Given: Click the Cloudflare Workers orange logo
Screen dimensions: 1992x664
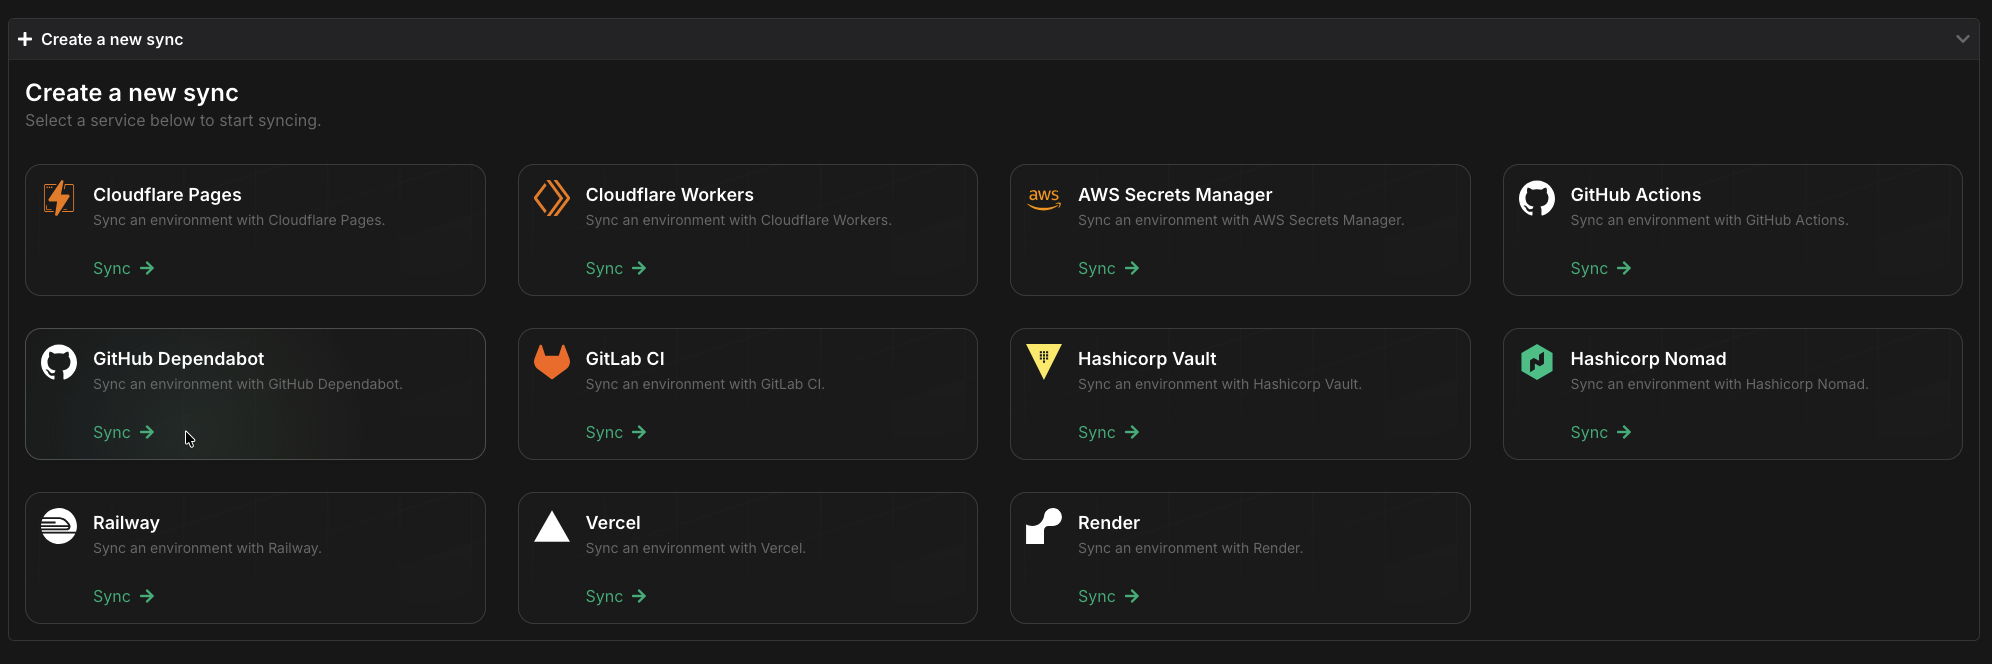Looking at the screenshot, I should click(x=552, y=198).
